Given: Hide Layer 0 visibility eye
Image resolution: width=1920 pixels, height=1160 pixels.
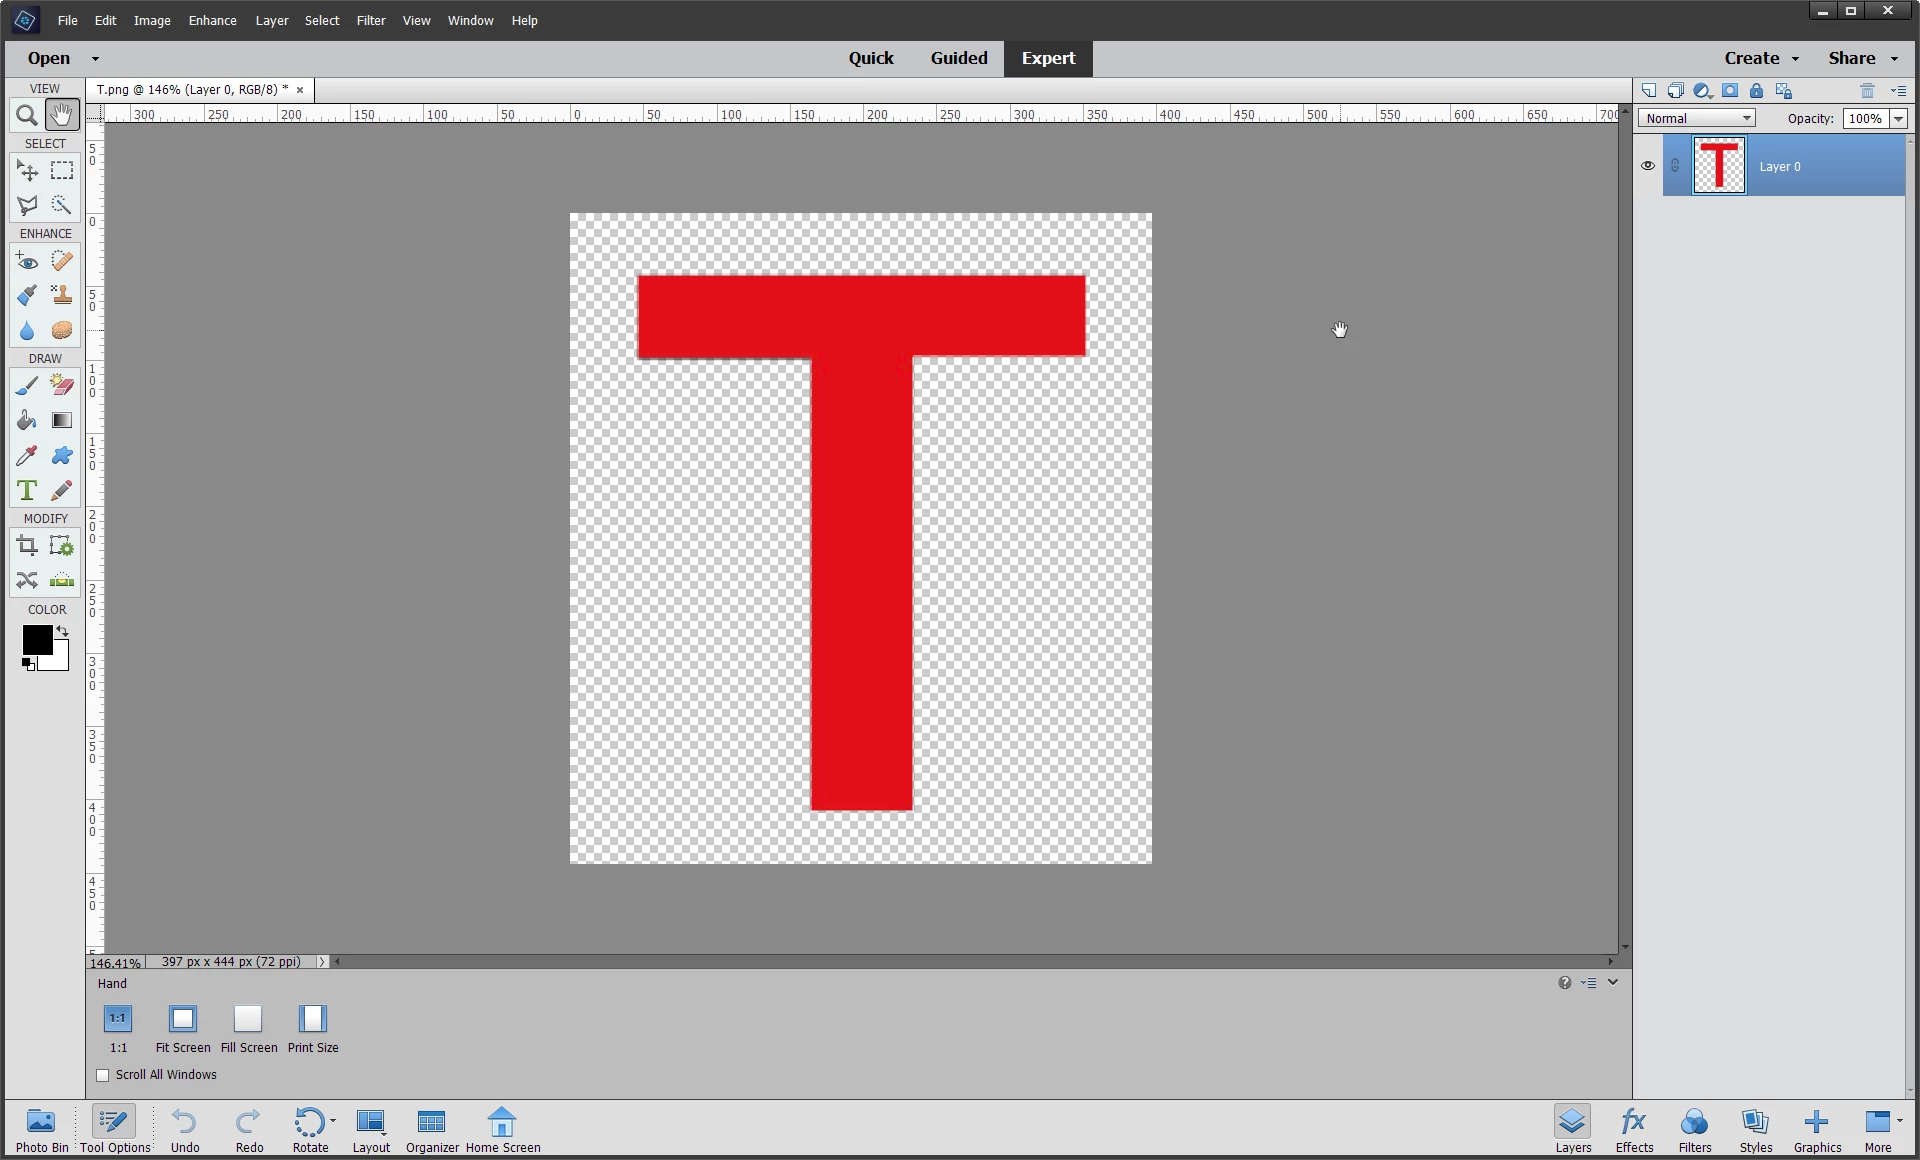Looking at the screenshot, I should [1648, 166].
